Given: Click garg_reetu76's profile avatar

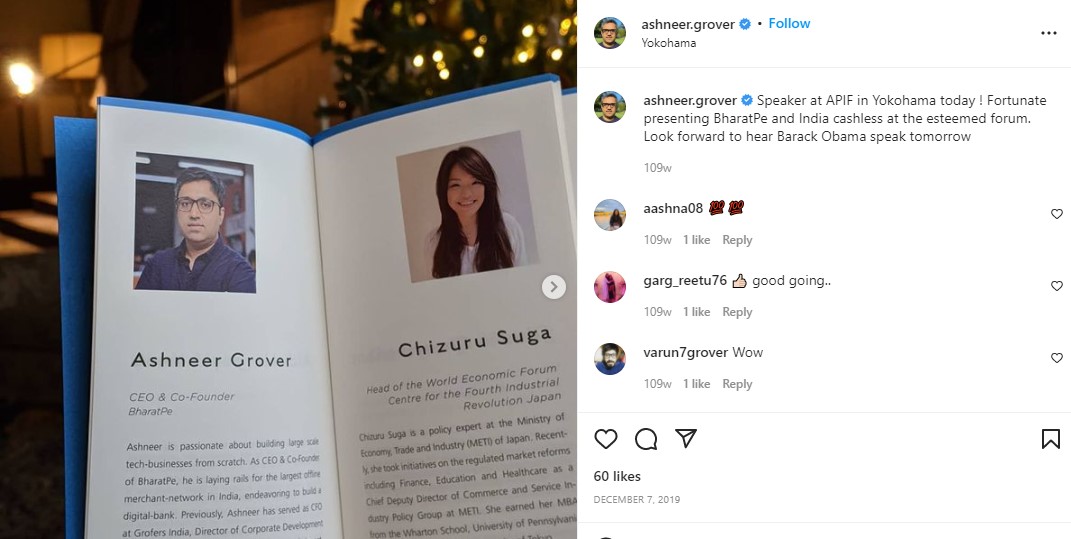Looking at the screenshot, I should pyautogui.click(x=610, y=287).
